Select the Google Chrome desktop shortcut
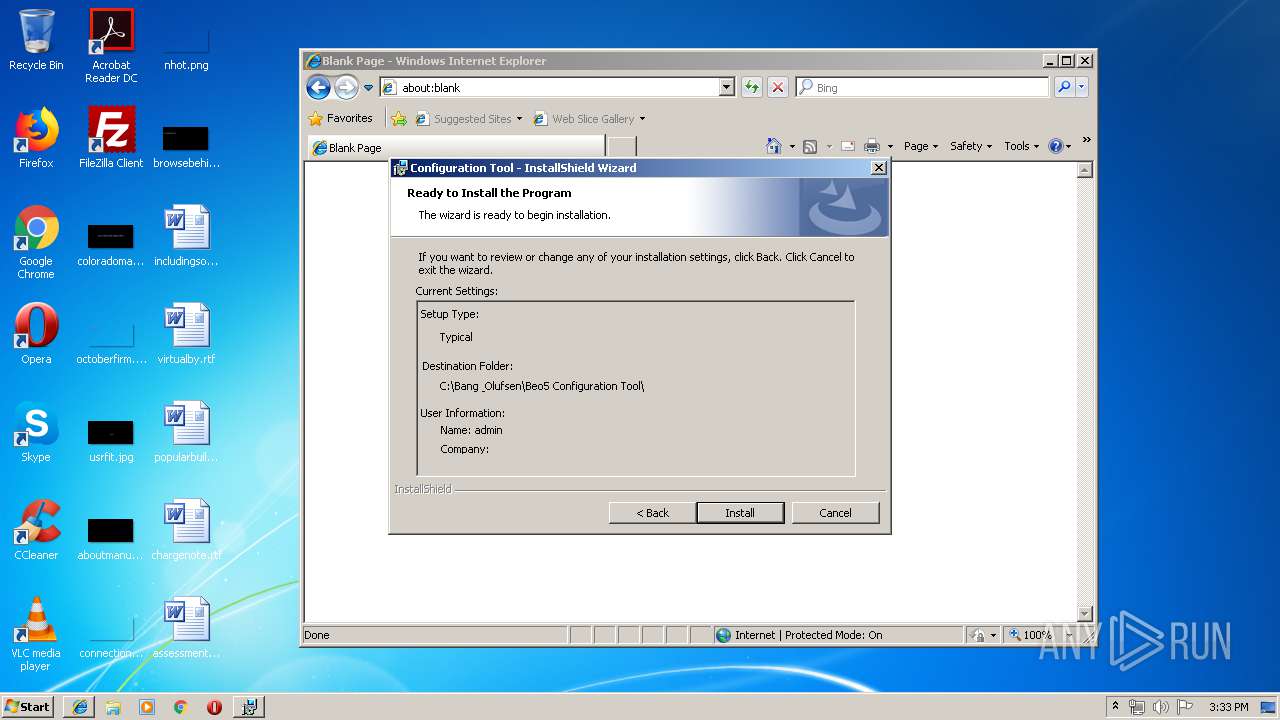Viewport: 1280px width, 720px height. pyautogui.click(x=36, y=242)
